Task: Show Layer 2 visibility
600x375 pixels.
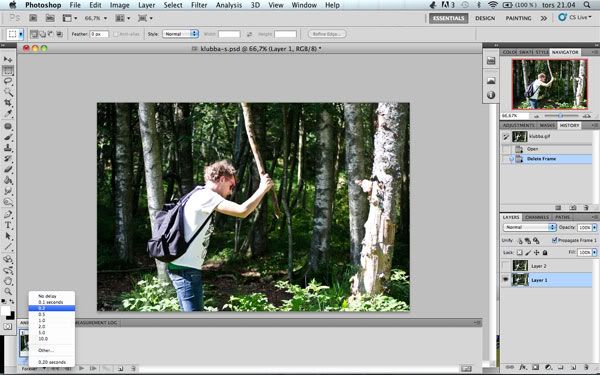Action: [505, 266]
